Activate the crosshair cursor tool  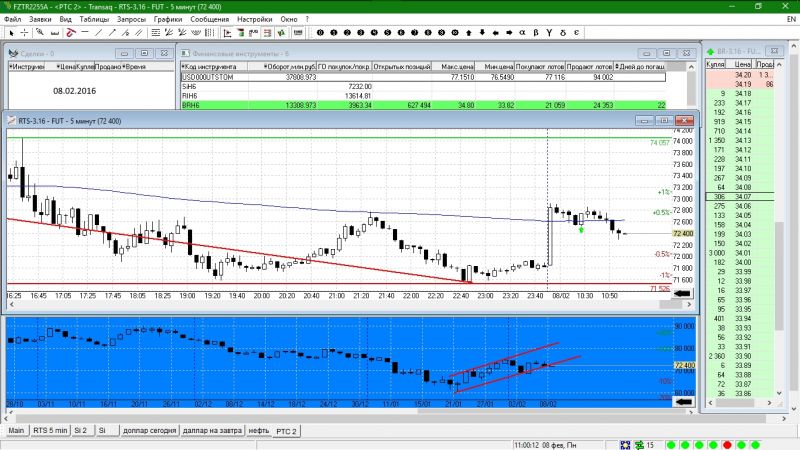pyautogui.click(x=24, y=33)
